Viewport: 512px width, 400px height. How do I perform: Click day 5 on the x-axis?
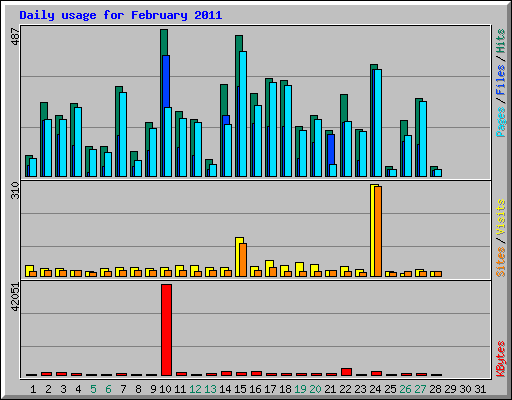tap(93, 389)
